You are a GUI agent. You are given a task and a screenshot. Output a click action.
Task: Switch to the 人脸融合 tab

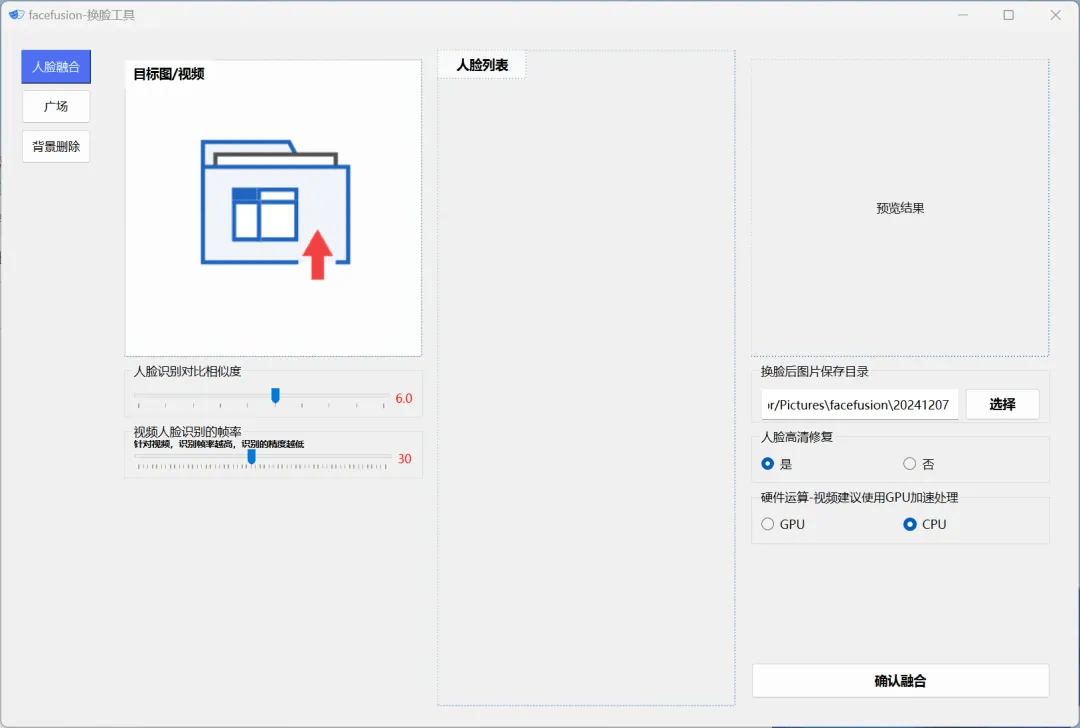click(55, 66)
